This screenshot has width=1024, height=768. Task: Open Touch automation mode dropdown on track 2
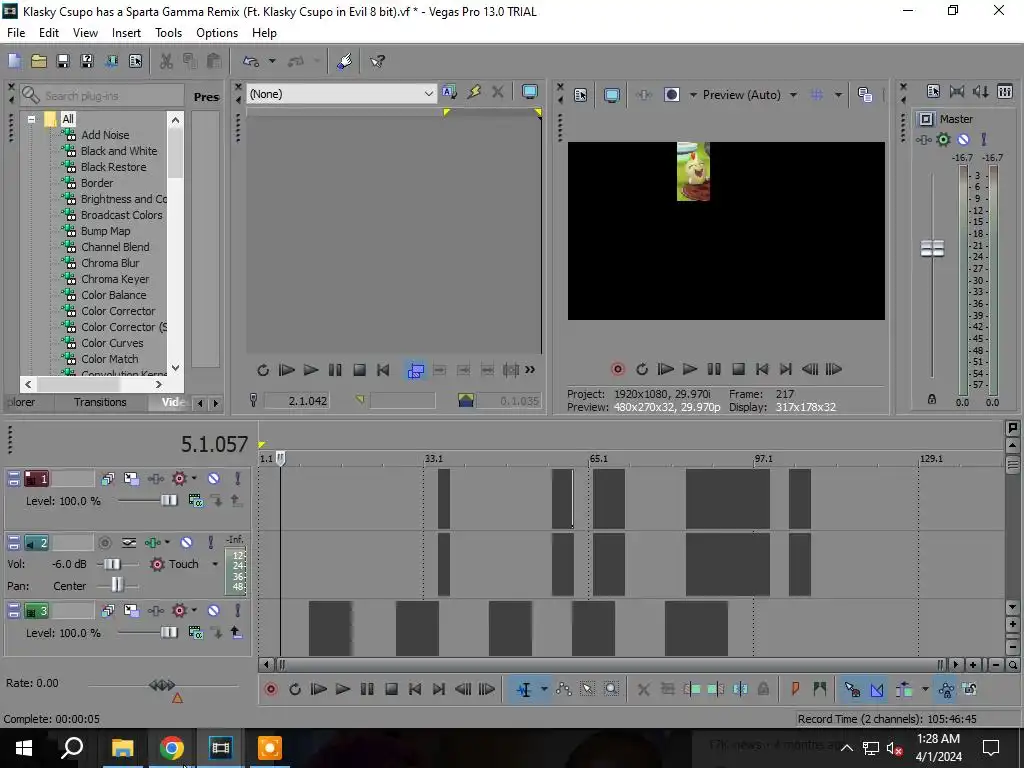[x=215, y=564]
